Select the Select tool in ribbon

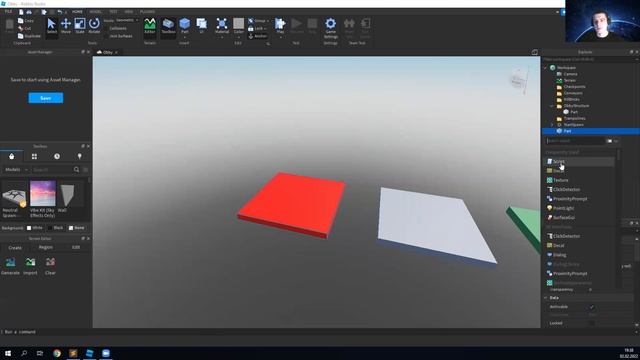point(52,27)
